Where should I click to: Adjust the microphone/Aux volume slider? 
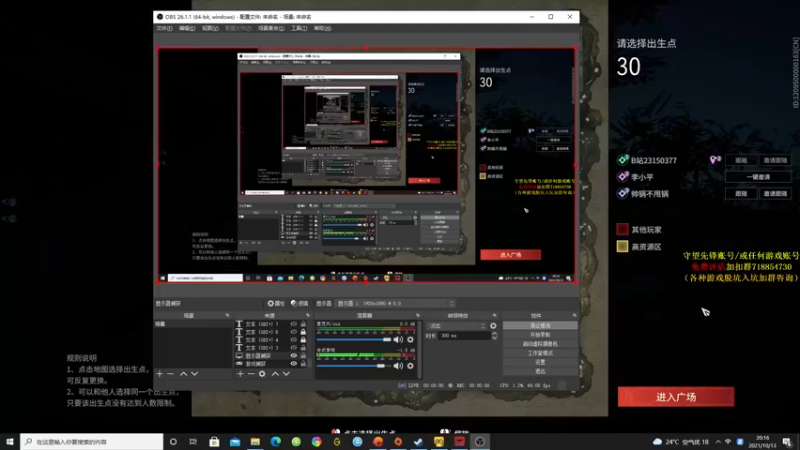(354, 339)
